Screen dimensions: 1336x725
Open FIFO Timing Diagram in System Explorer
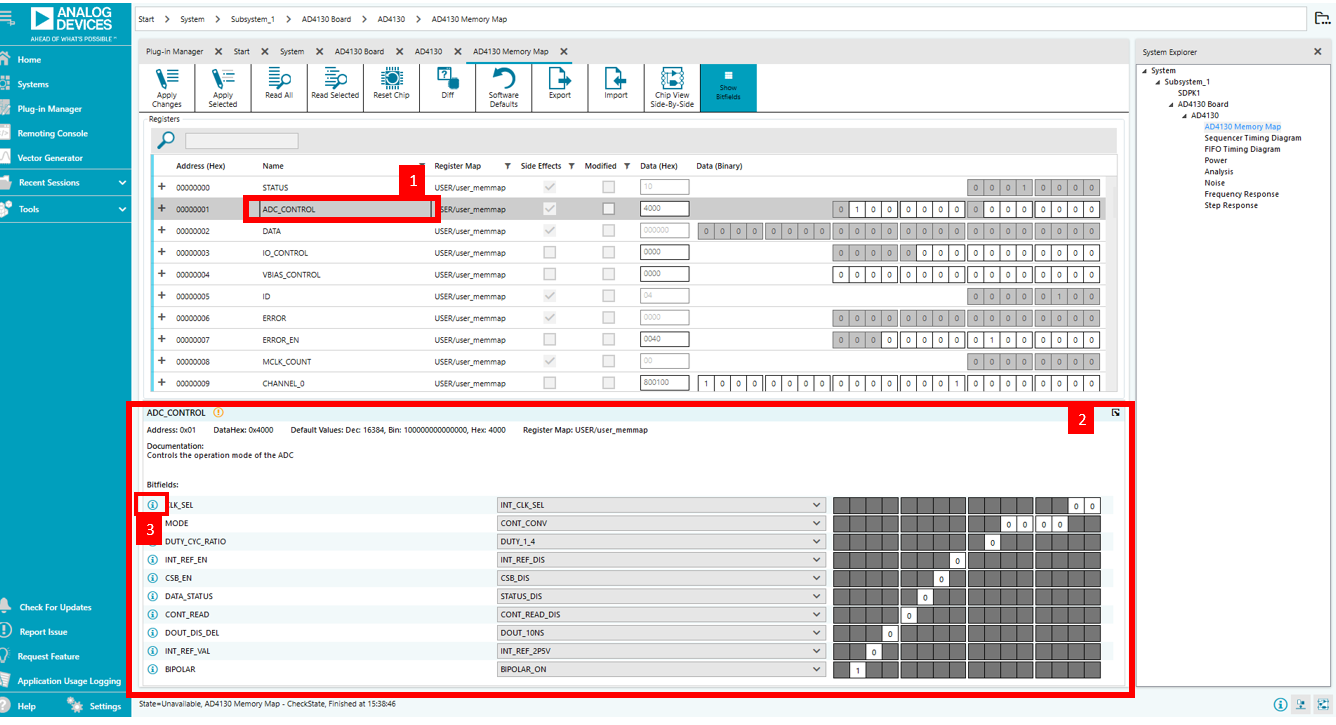point(1242,149)
